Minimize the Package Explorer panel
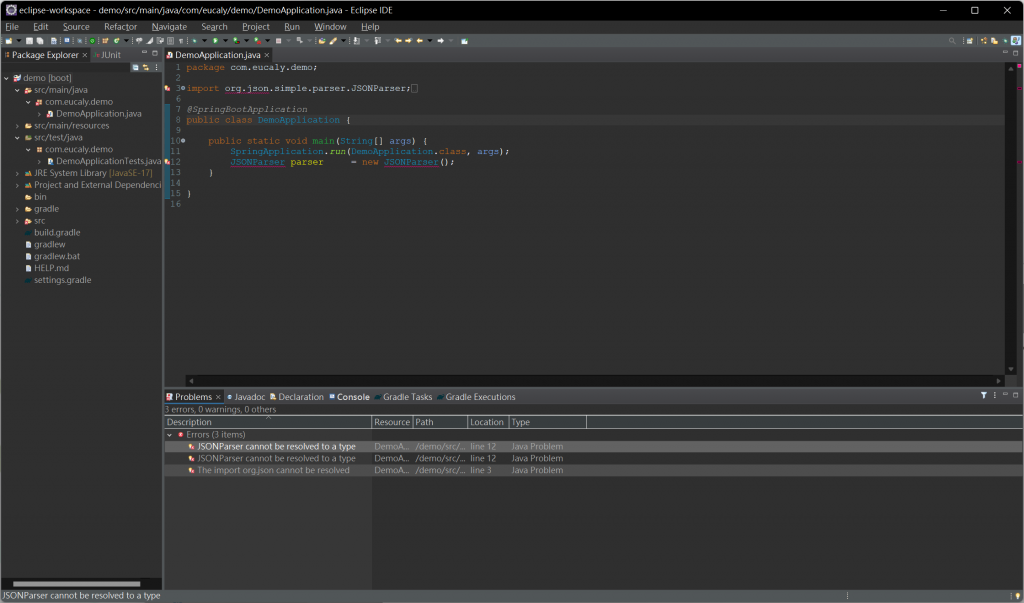Image resolution: width=1024 pixels, height=603 pixels. [144, 54]
